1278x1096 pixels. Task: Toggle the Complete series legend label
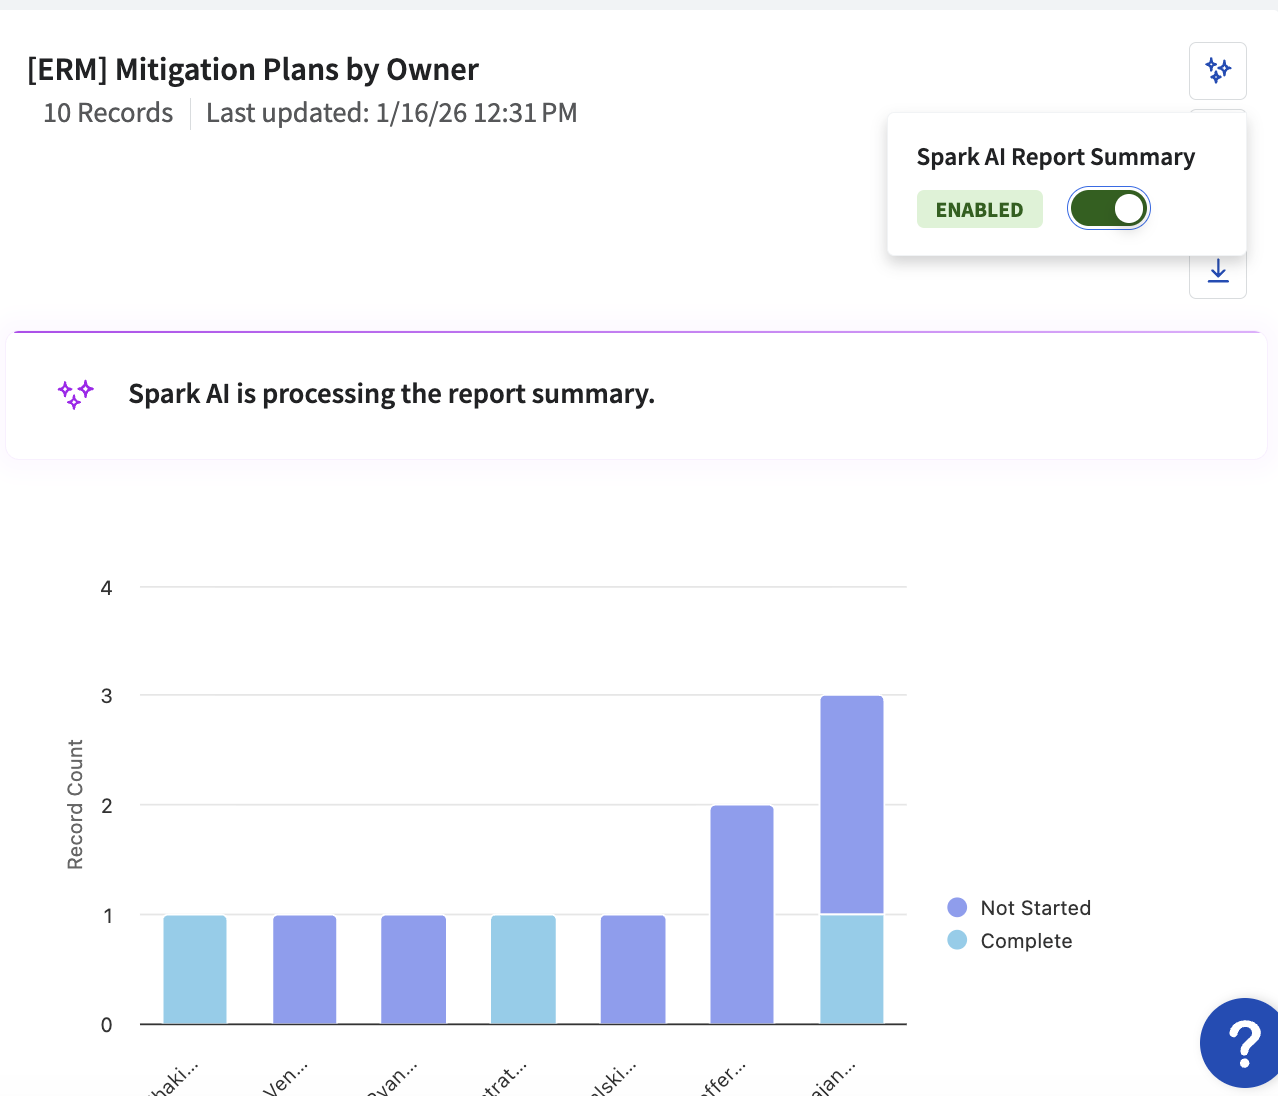[1026, 941]
